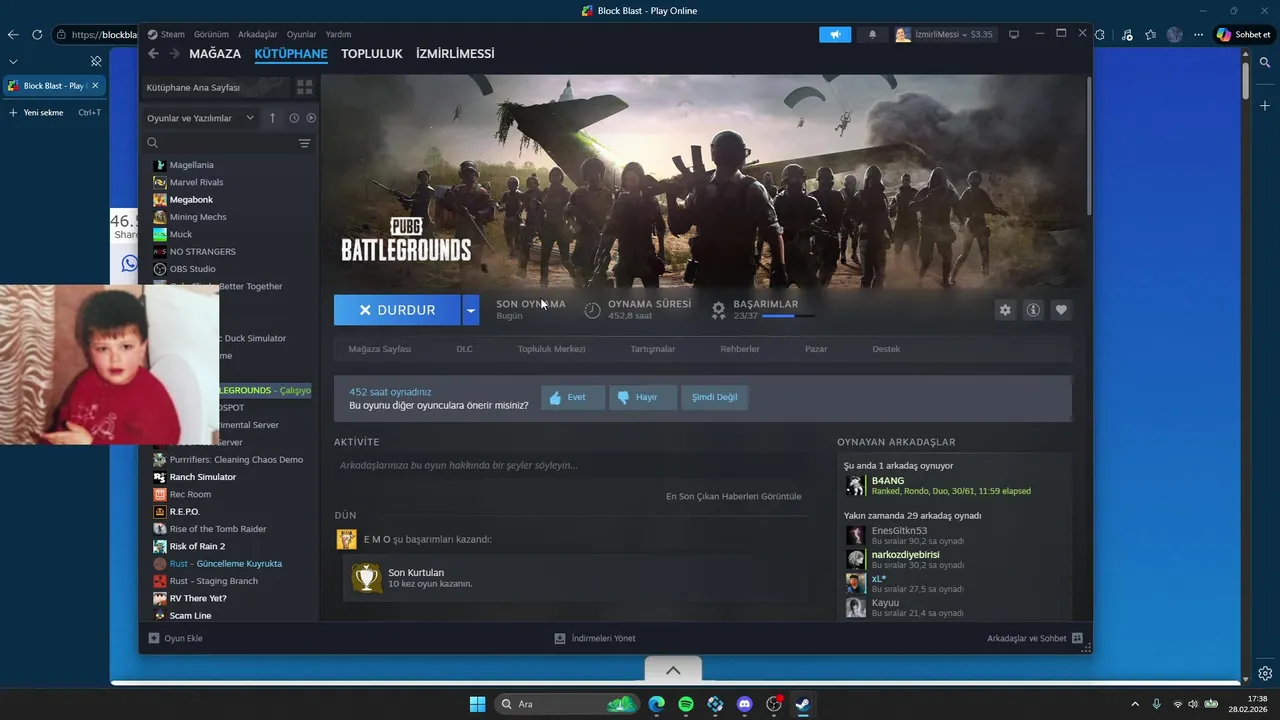Viewport: 1280px width, 720px height.
Task: Click the Başarımlar progress bar
Action: 788,316
